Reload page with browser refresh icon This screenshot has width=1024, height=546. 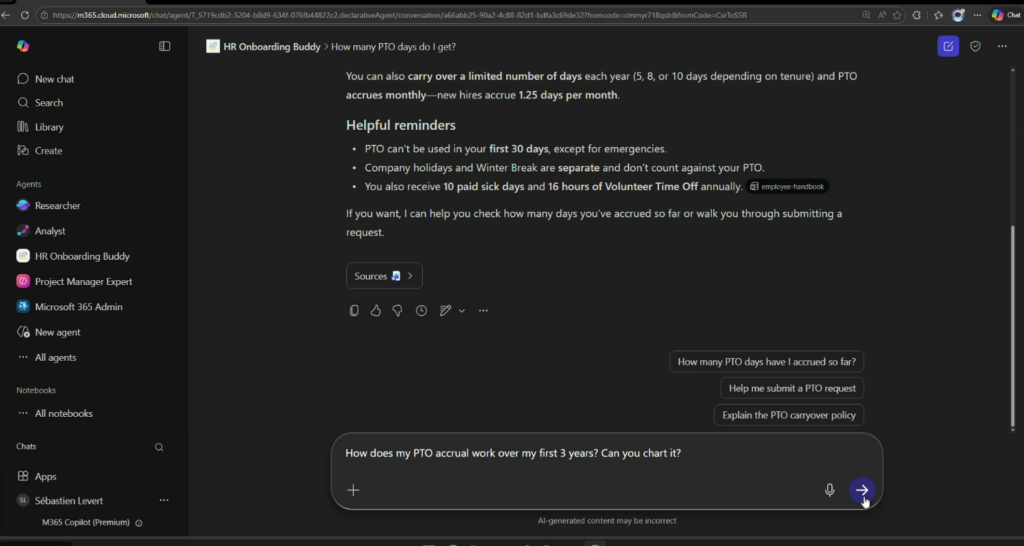[25, 15]
